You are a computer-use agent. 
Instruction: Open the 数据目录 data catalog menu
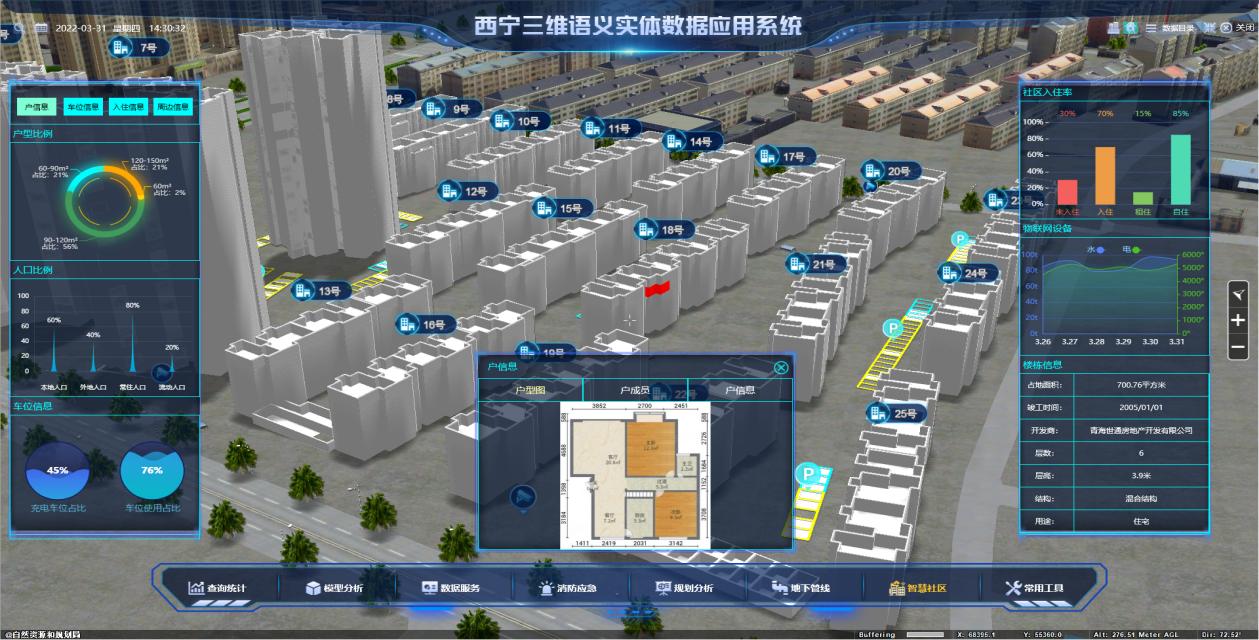pyautogui.click(x=1171, y=29)
